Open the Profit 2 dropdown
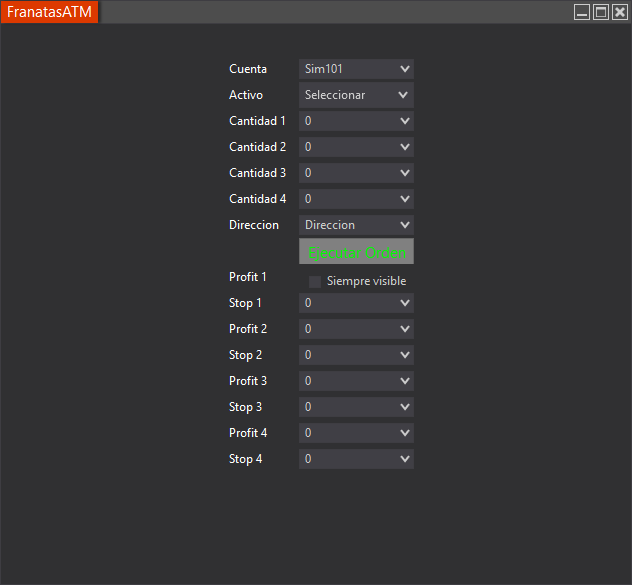The width and height of the screenshot is (632, 585). tap(356, 329)
